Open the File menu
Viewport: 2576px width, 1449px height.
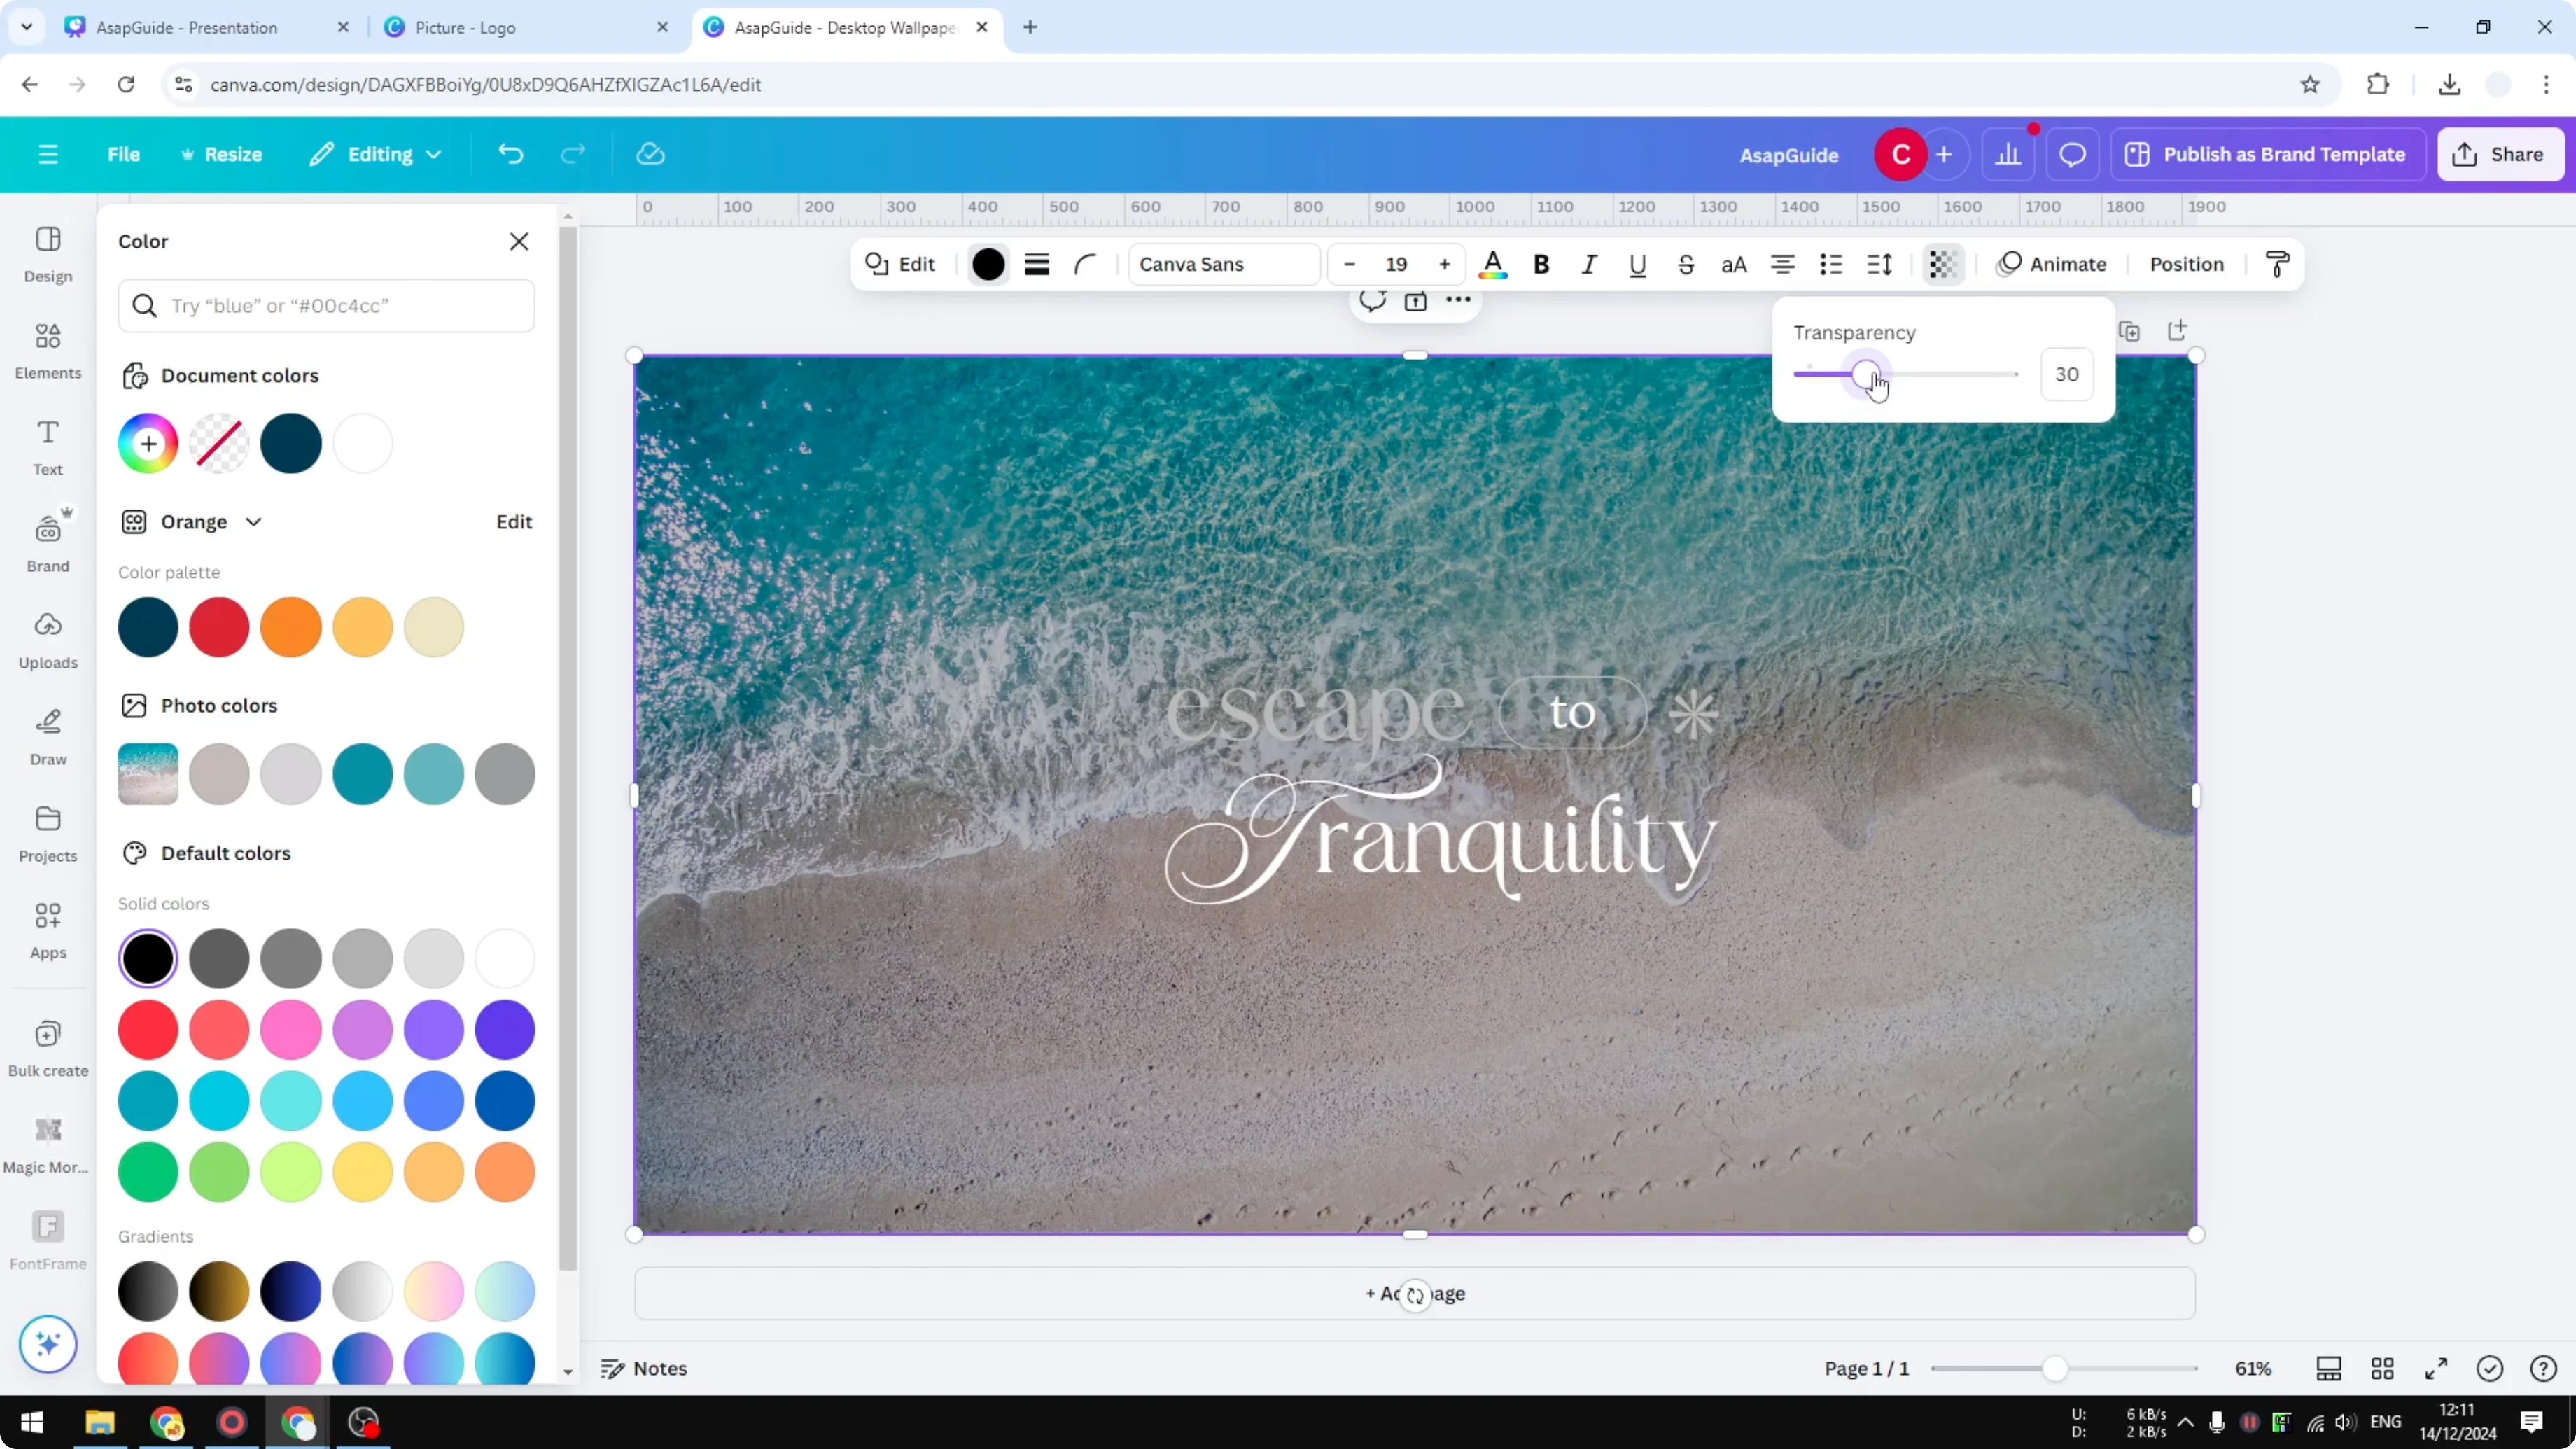[124, 154]
